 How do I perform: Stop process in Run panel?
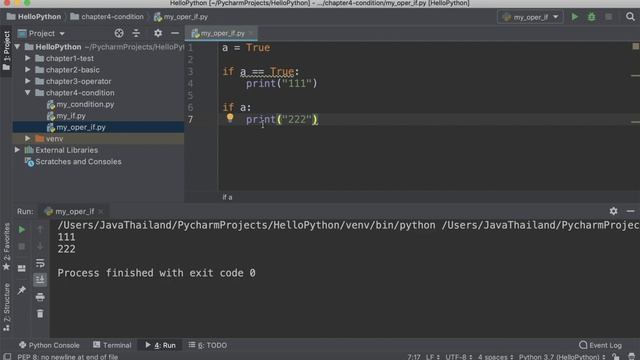click(22, 247)
